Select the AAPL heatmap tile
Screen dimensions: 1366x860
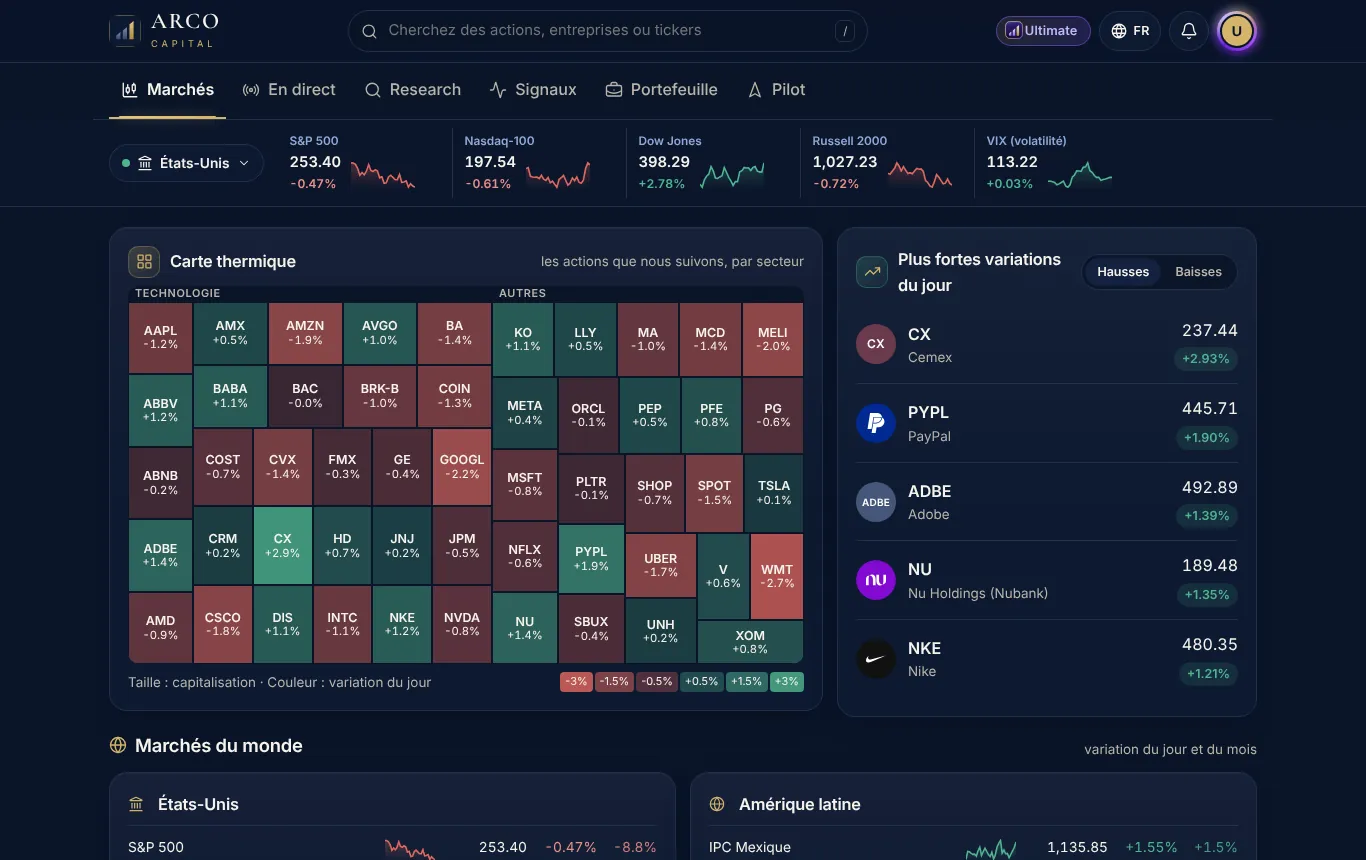coord(160,338)
